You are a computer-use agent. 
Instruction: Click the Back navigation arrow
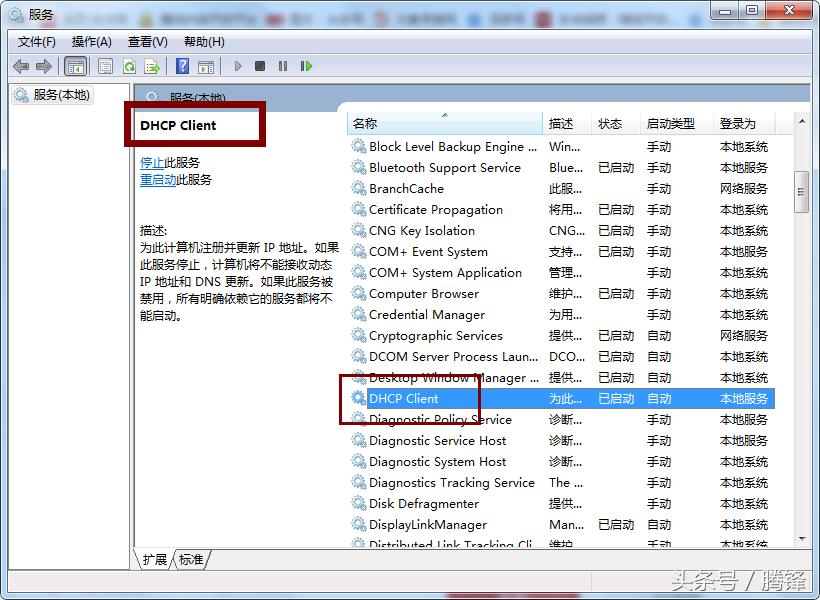click(x=23, y=66)
